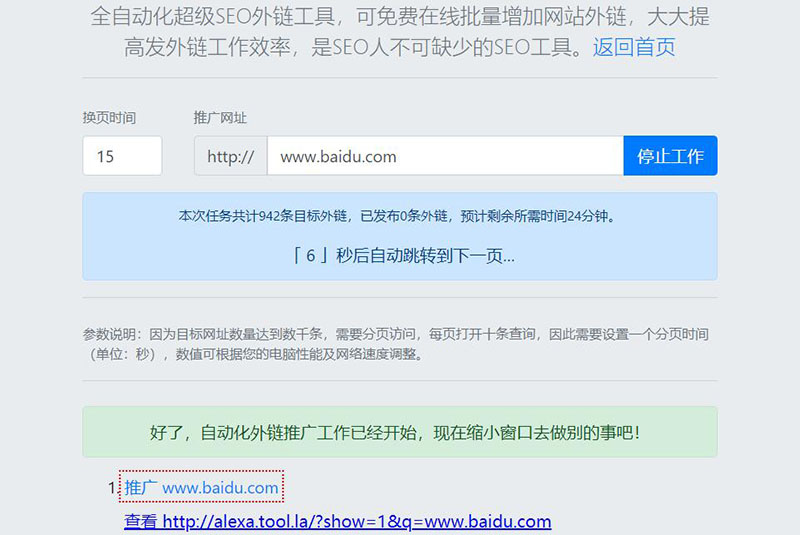
Task: Open the 推广 www.baidu.com link
Action: (201, 488)
